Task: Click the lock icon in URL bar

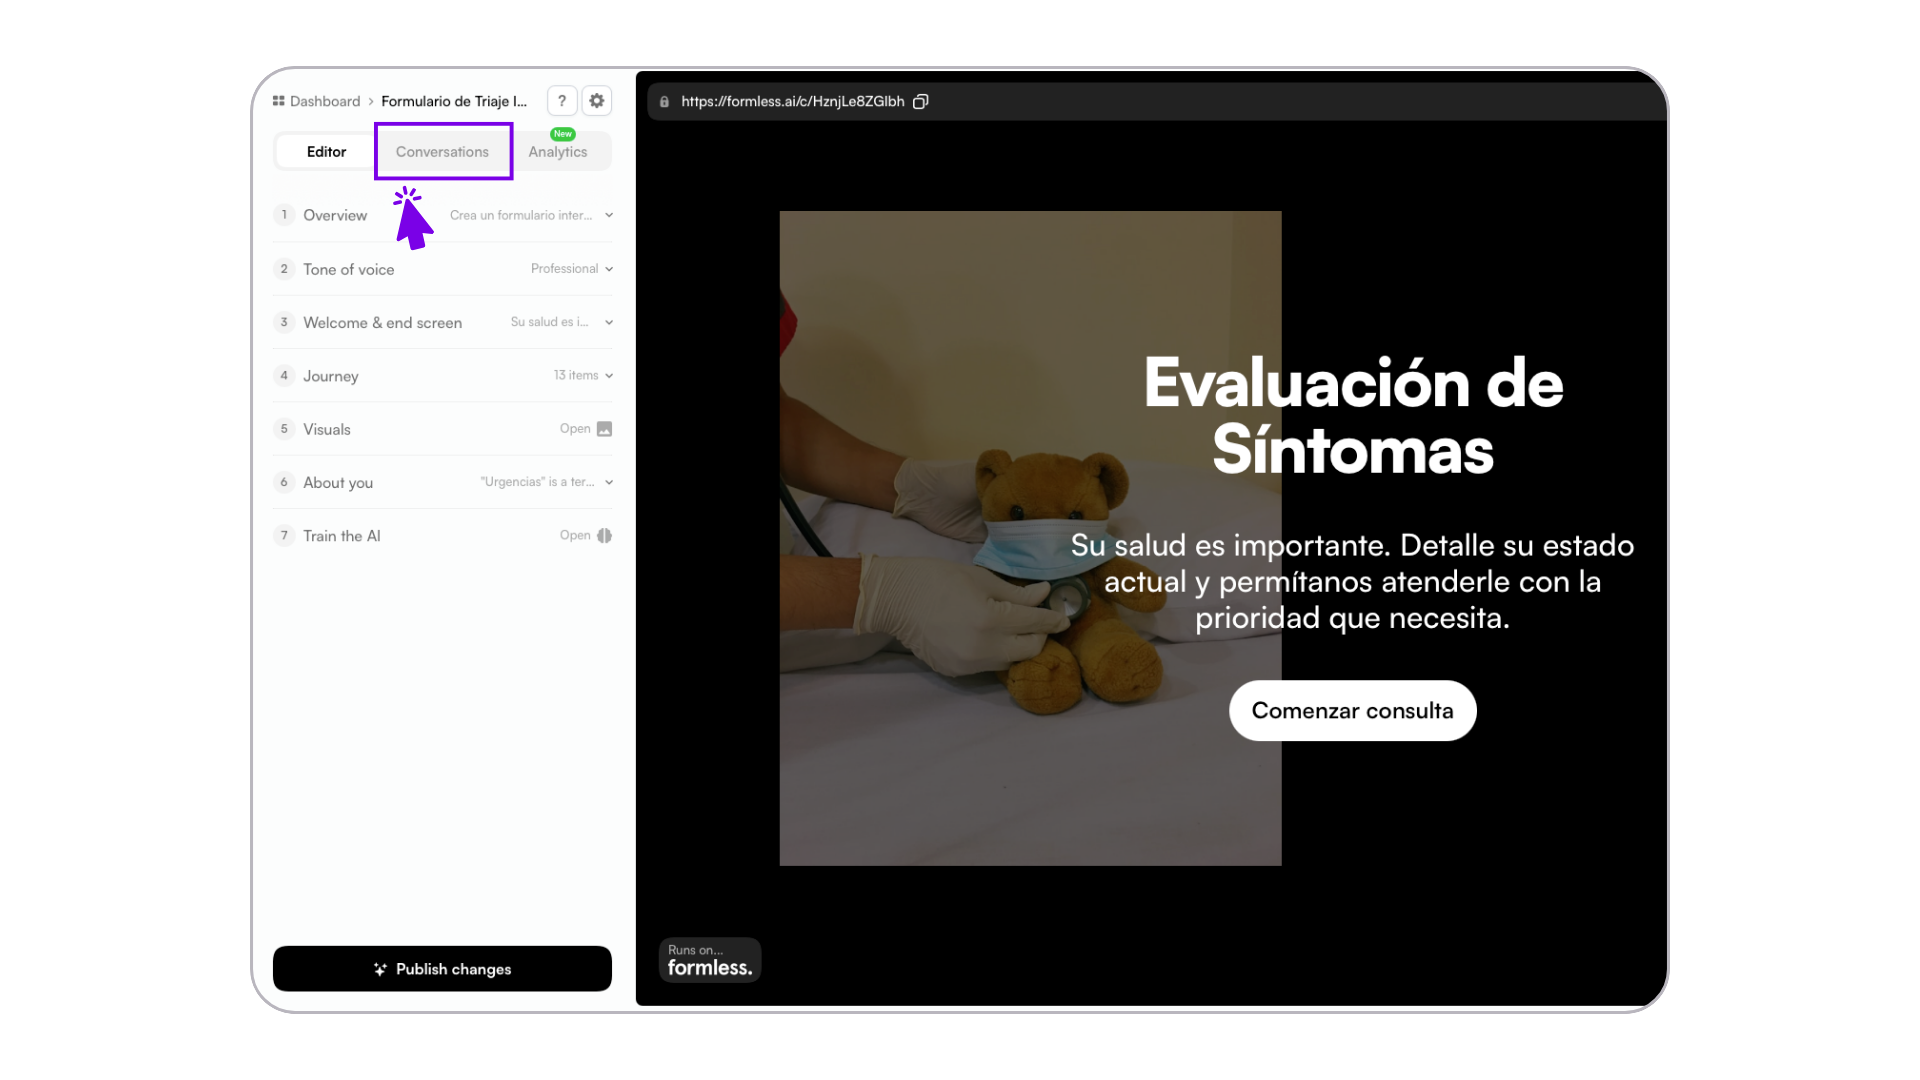Action: (x=664, y=101)
